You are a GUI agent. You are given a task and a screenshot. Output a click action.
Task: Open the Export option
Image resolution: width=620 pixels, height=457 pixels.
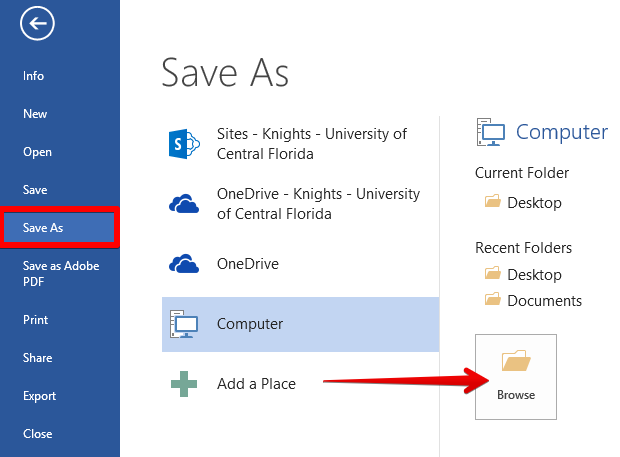coord(39,396)
